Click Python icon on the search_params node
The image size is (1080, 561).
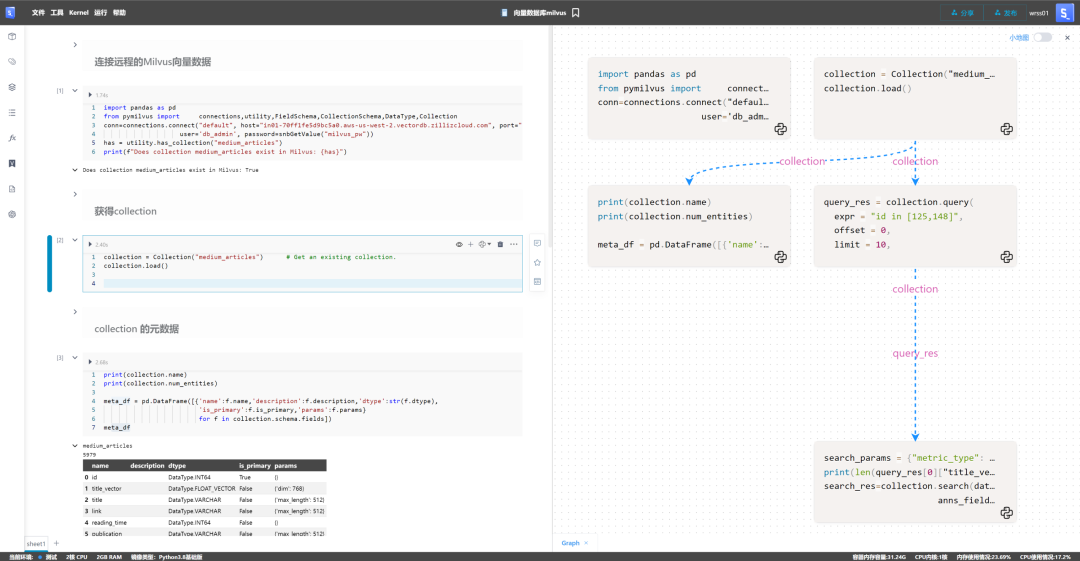point(1006,513)
